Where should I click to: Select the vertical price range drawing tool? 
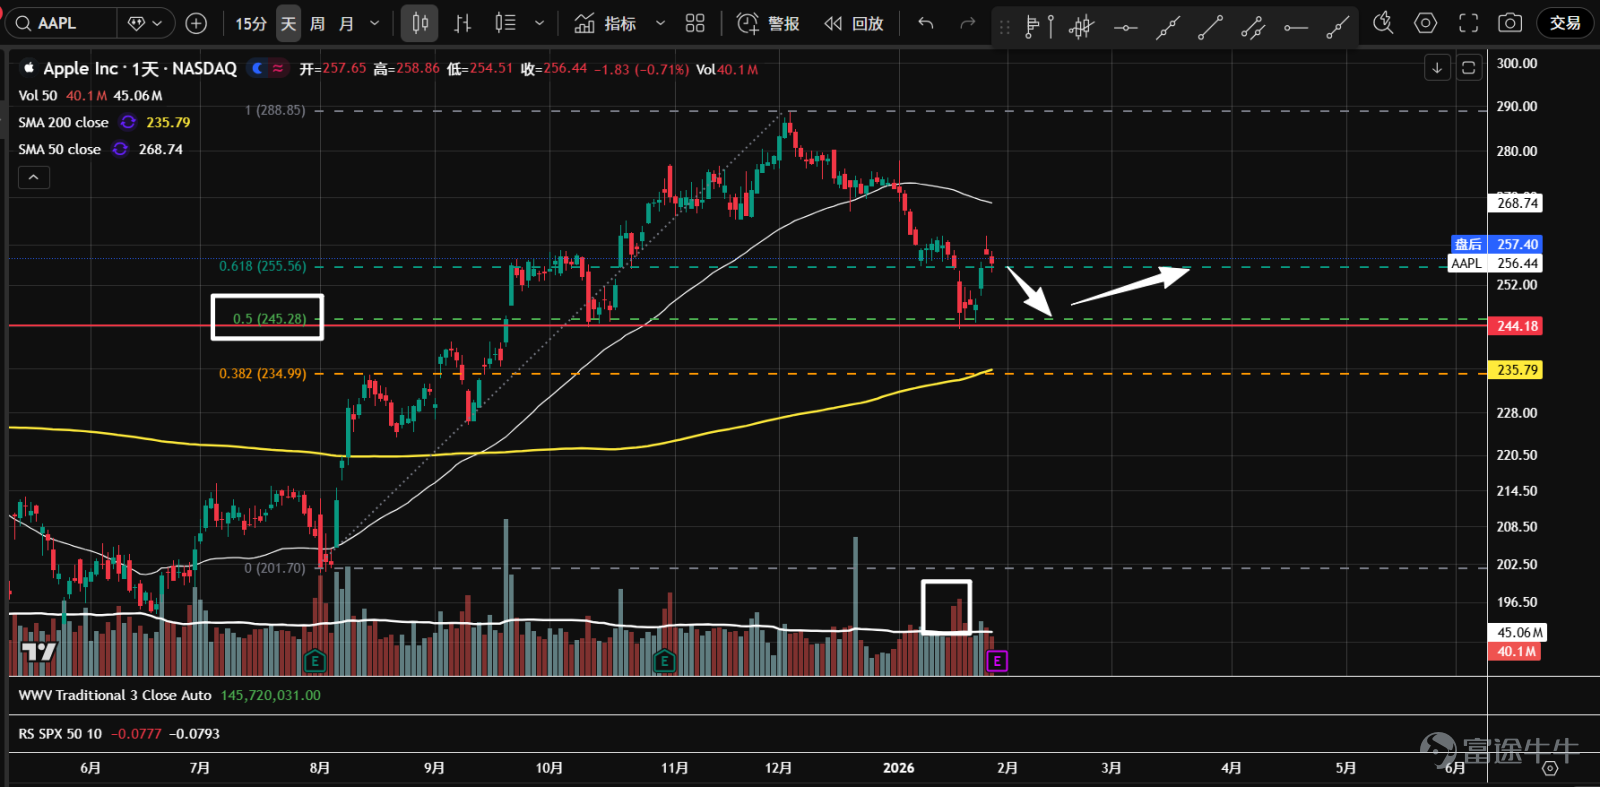1050,27
